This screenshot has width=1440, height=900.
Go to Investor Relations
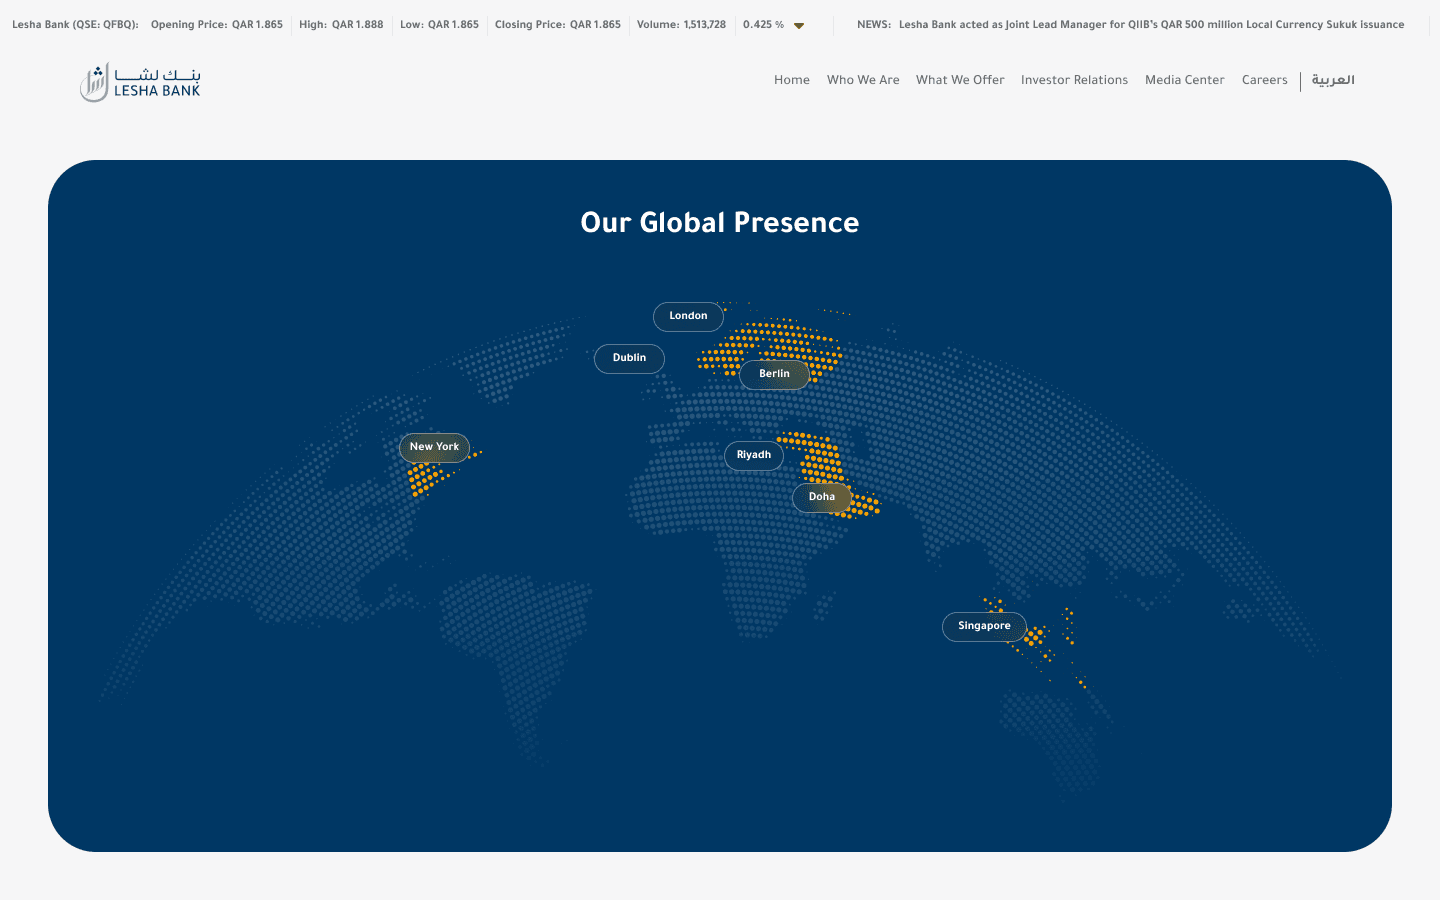pos(1074,80)
